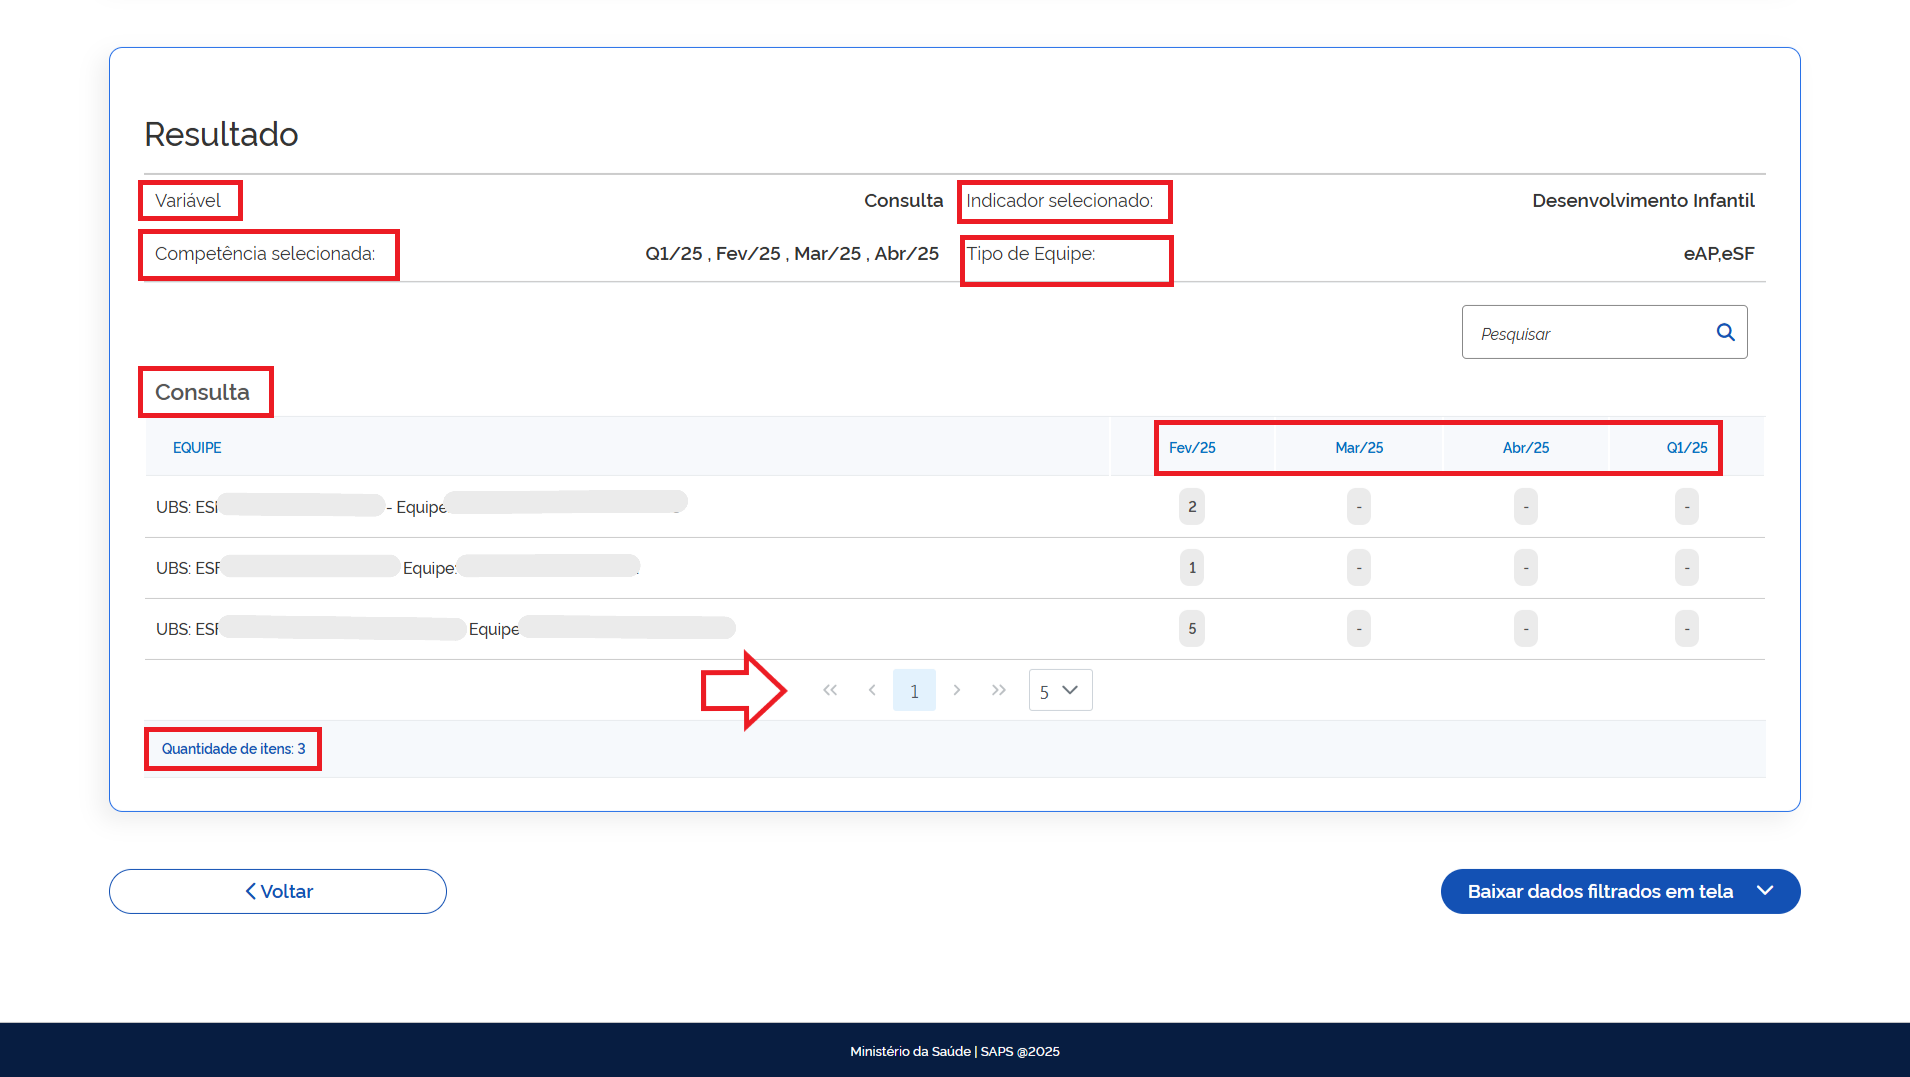The height and width of the screenshot is (1077, 1910).
Task: Sort by the Q1/25 column header
Action: (x=1686, y=448)
